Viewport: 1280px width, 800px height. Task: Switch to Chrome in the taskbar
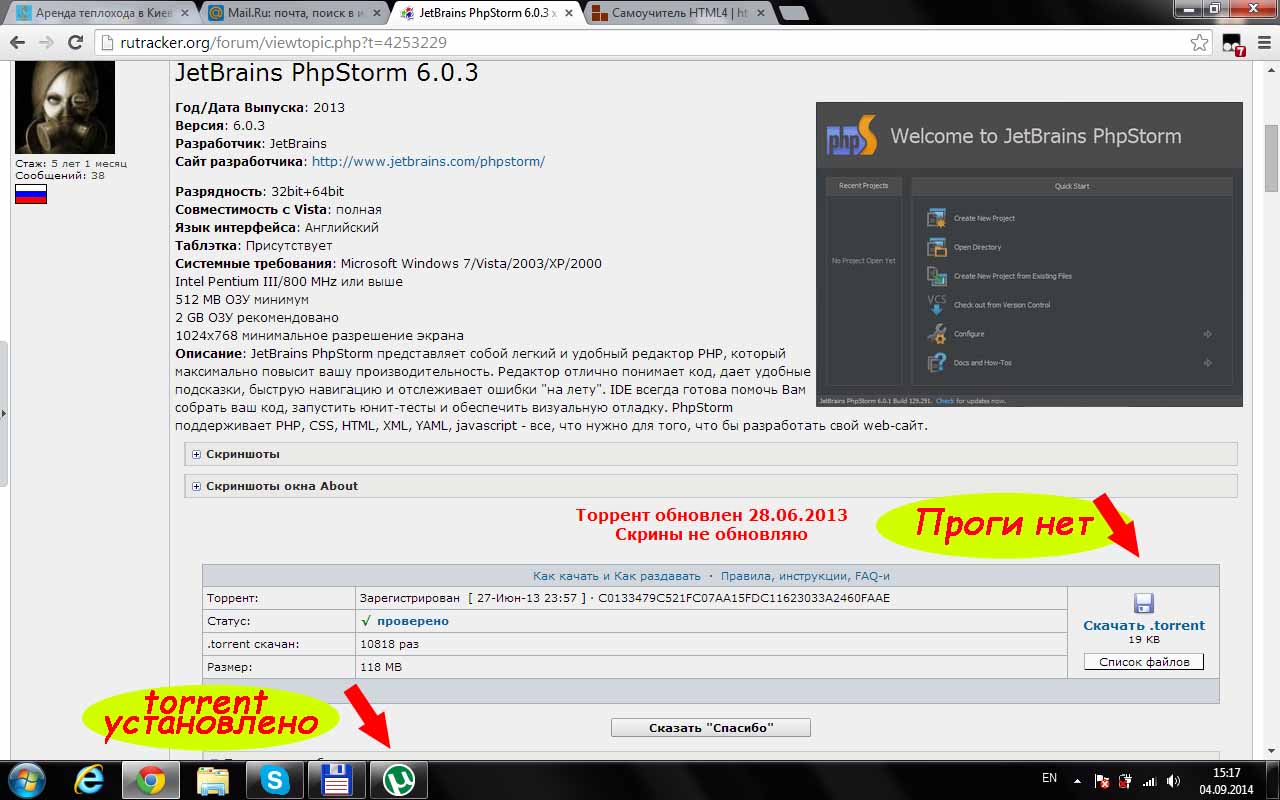point(151,780)
